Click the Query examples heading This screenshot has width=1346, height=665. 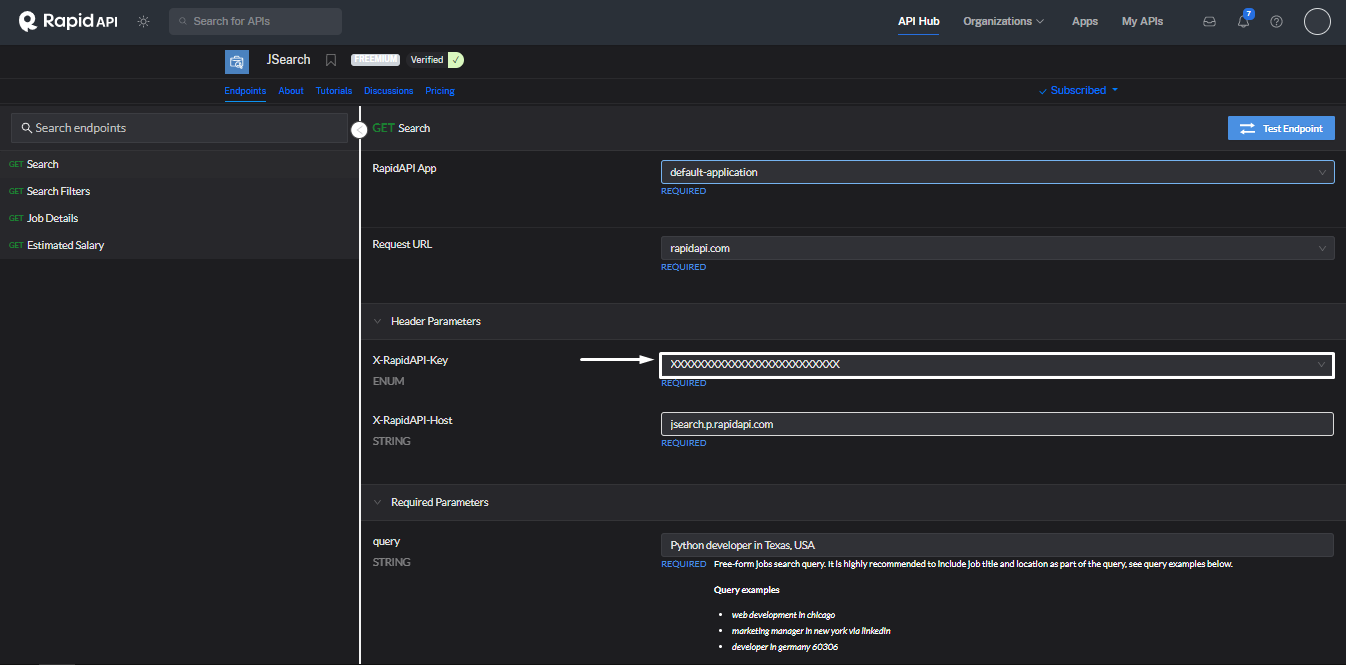(747, 590)
